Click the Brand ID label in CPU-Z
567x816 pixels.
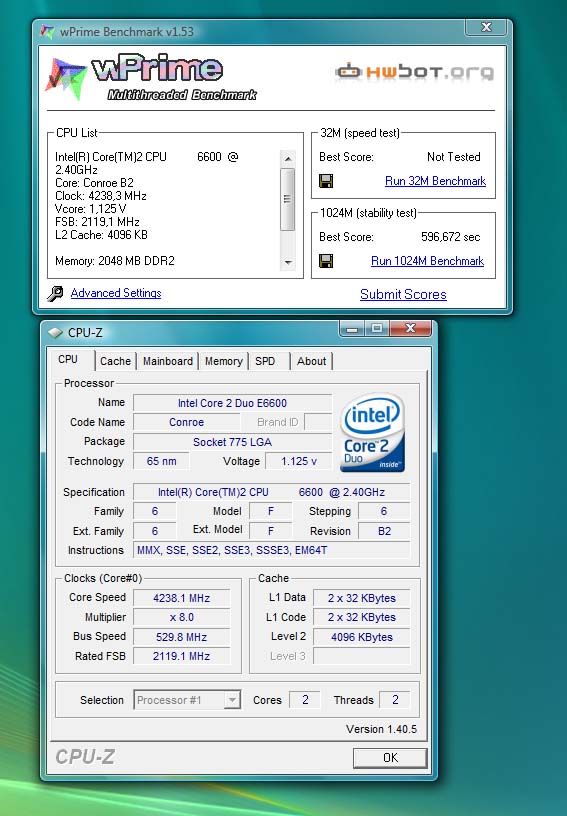[x=277, y=422]
